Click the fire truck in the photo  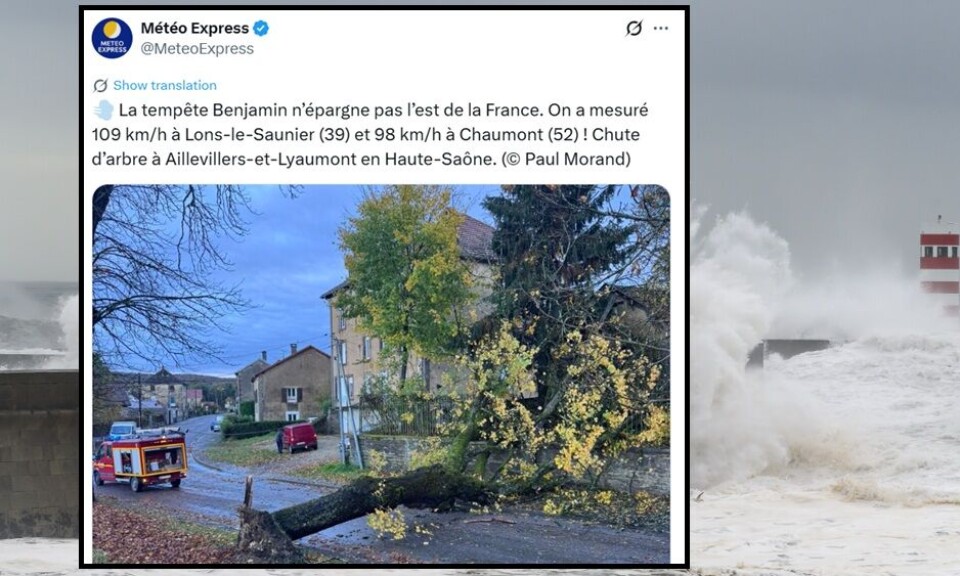click(140, 460)
